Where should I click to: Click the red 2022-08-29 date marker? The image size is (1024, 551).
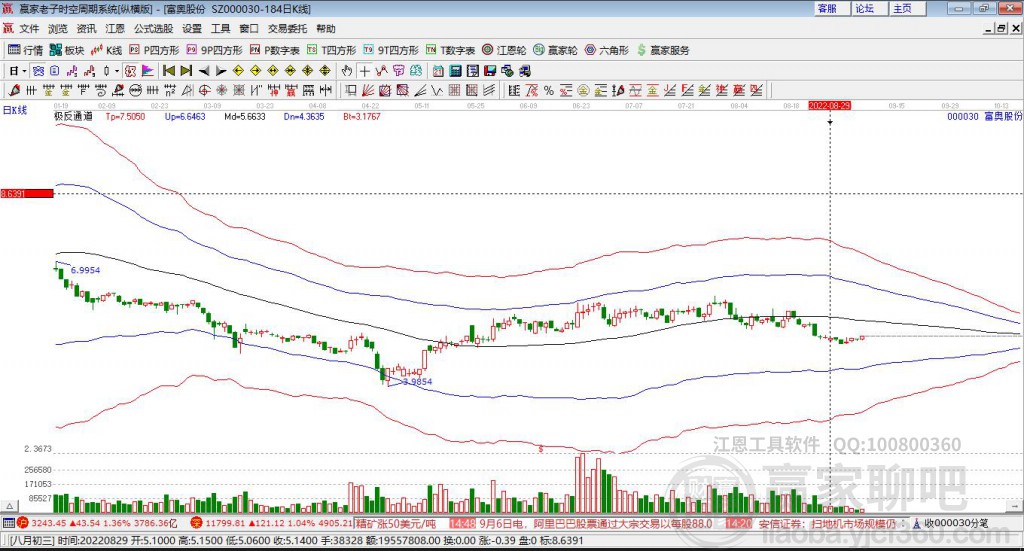point(829,105)
